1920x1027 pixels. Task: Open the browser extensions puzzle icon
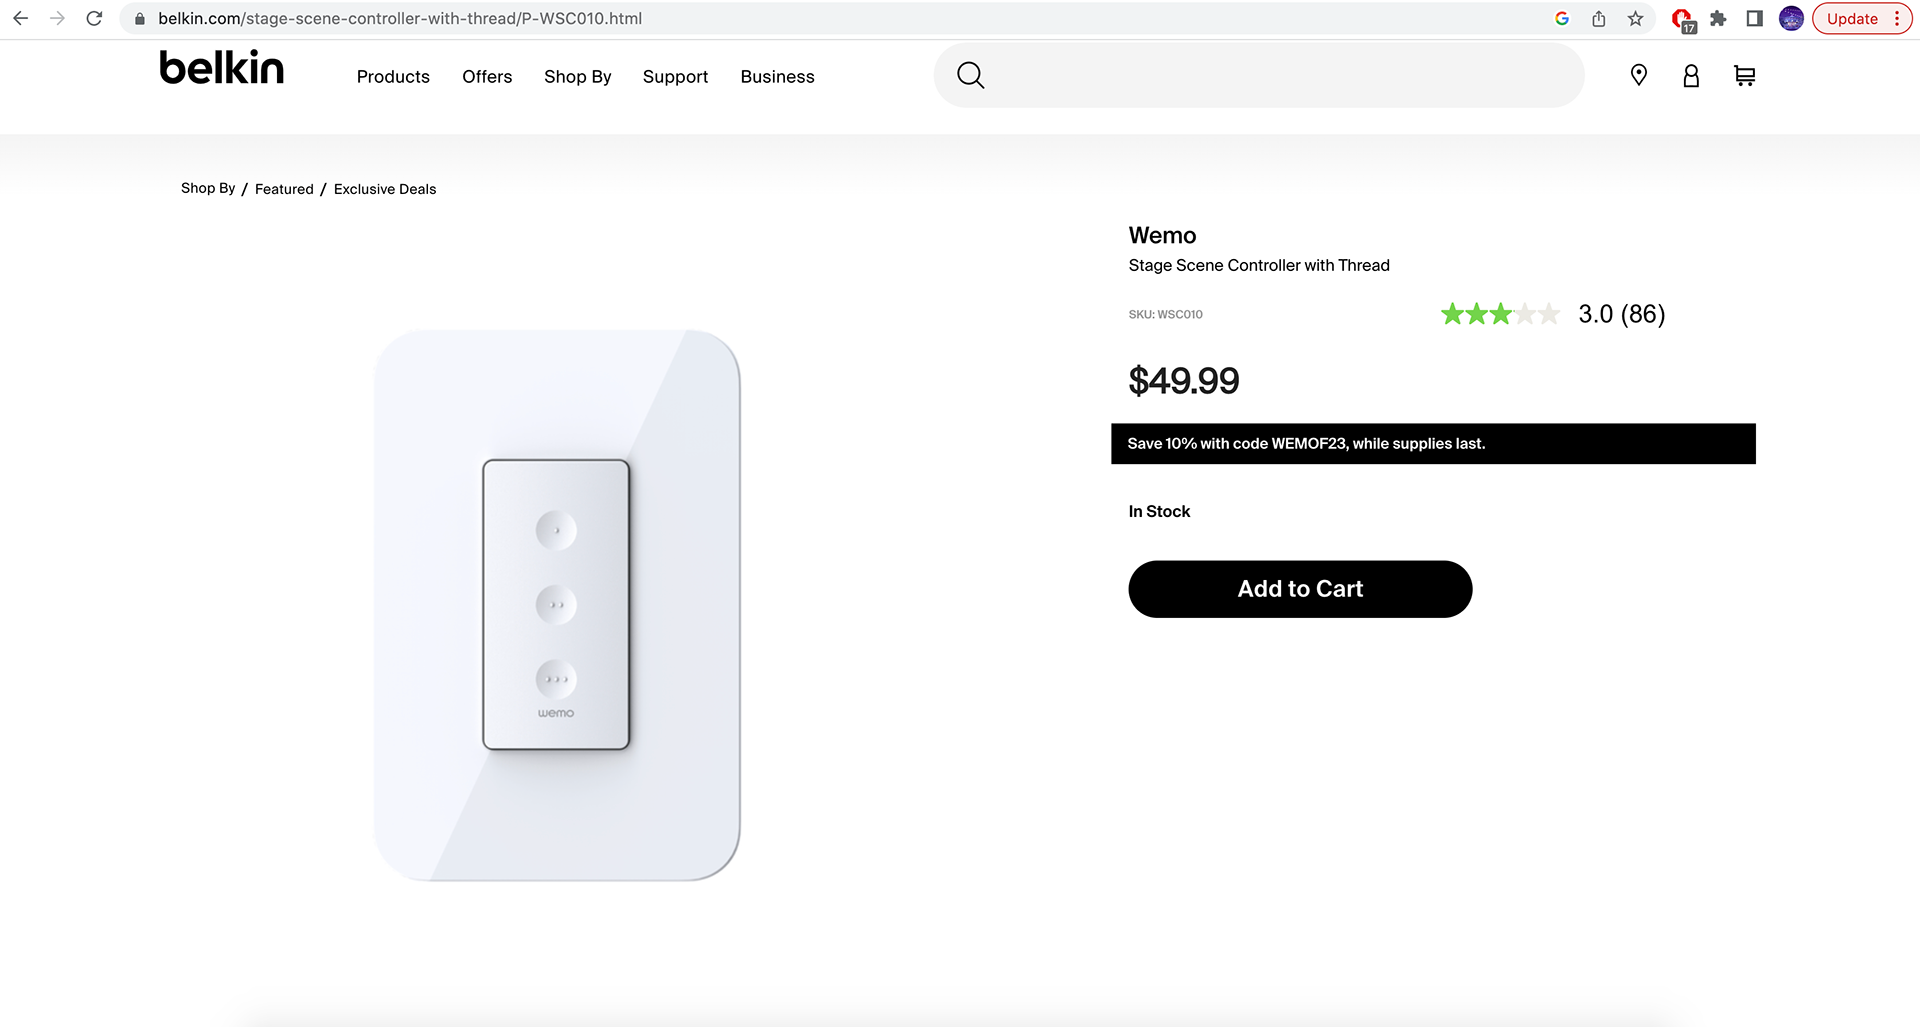click(1718, 19)
